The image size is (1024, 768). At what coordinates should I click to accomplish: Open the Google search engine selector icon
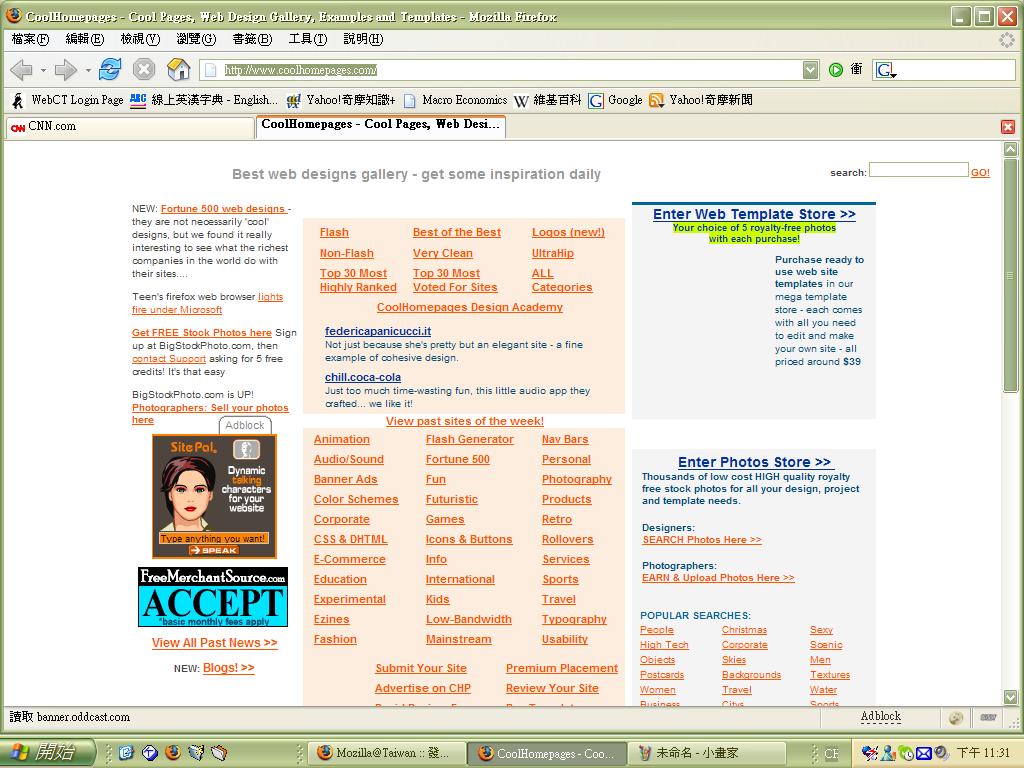pos(886,70)
